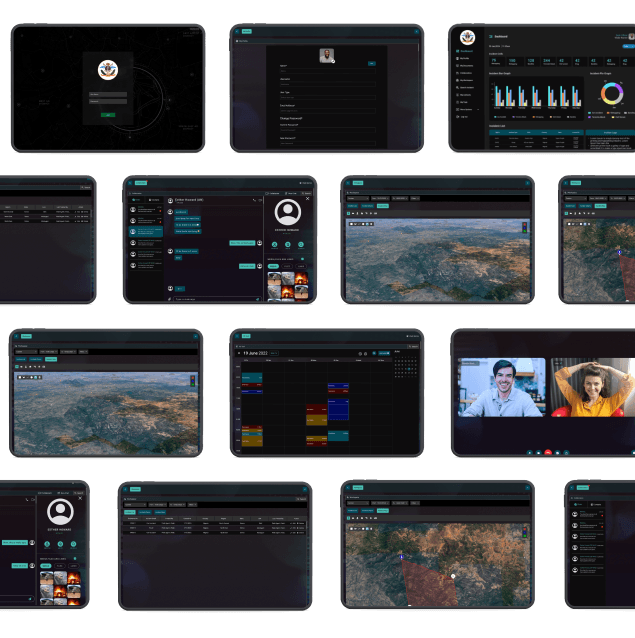Image resolution: width=635 pixels, height=638 pixels.
Task: Click the previous arrow beside 19 June 2022
Action: [x=237, y=353]
